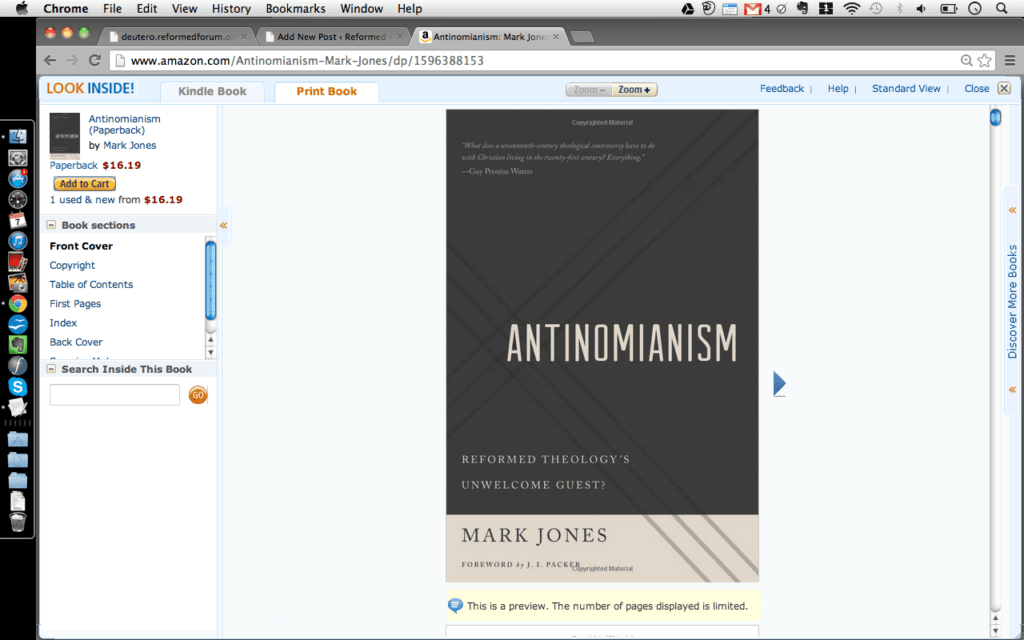The image size is (1024, 640).
Task: Expand Discover More Books bottom chevron
Action: 1012,390
